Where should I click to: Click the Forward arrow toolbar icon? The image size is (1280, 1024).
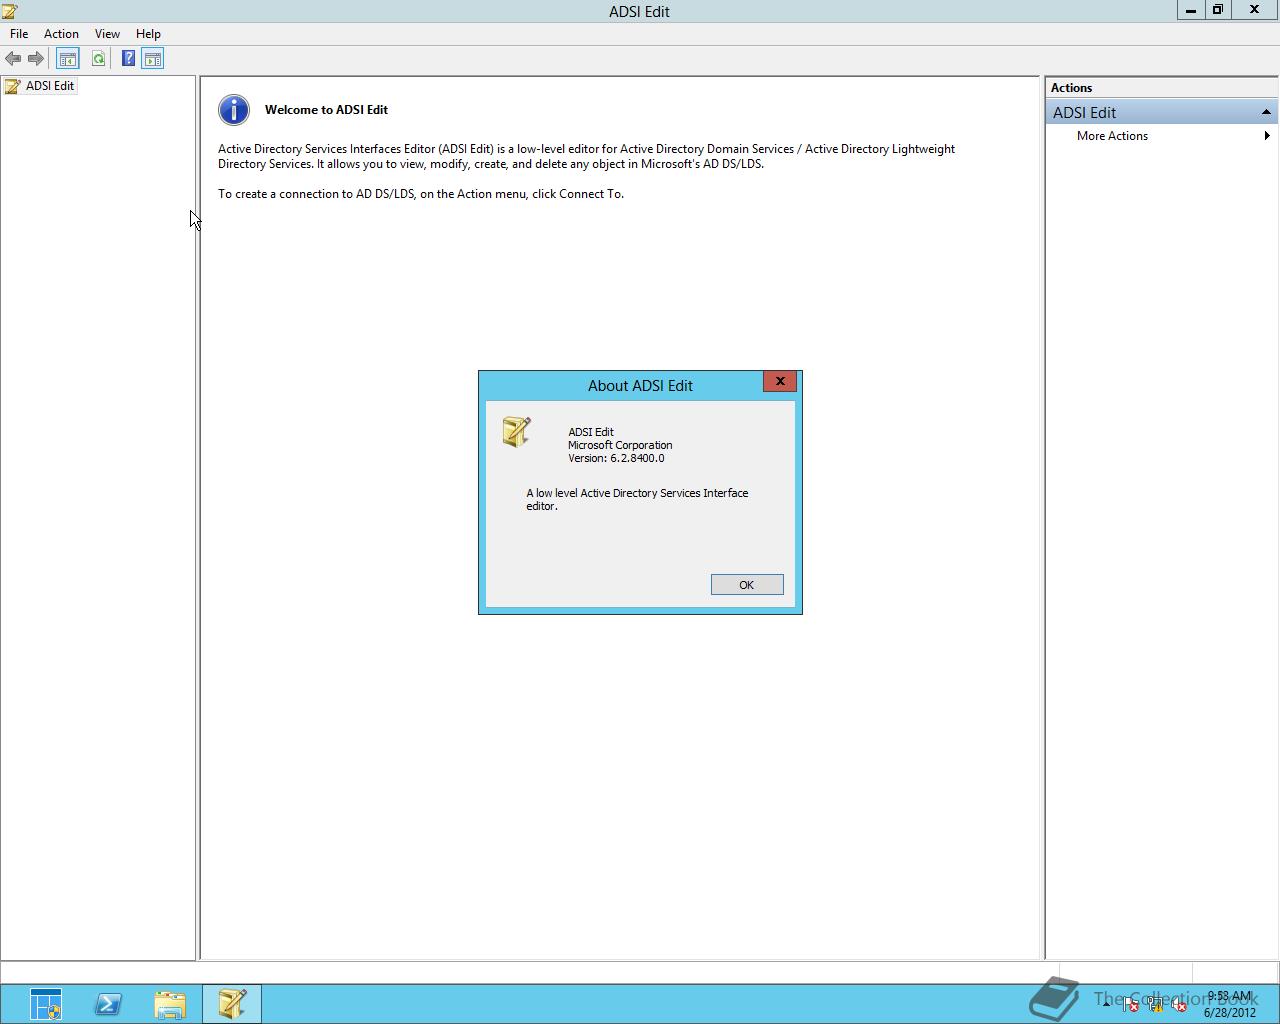36,59
